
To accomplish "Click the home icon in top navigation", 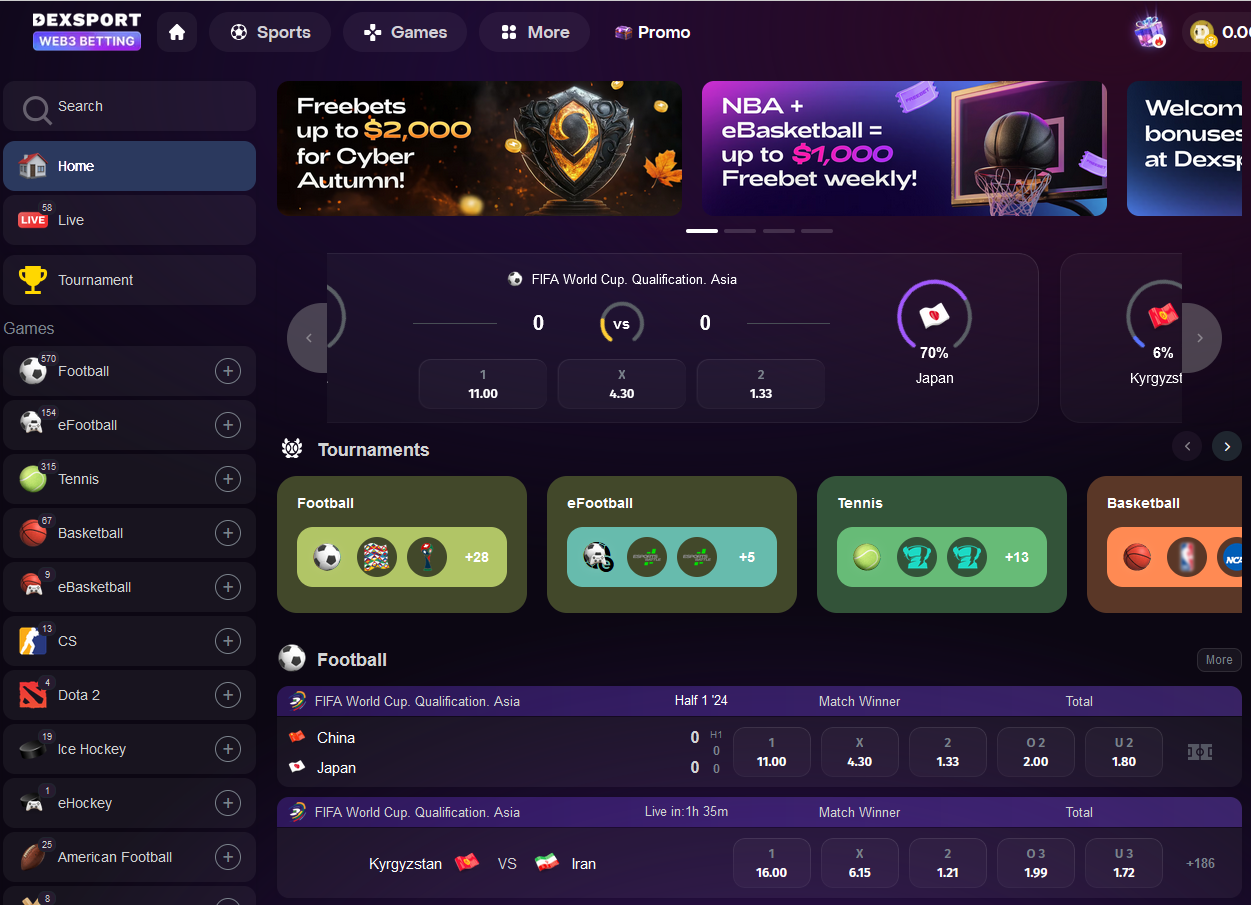I will tap(177, 32).
